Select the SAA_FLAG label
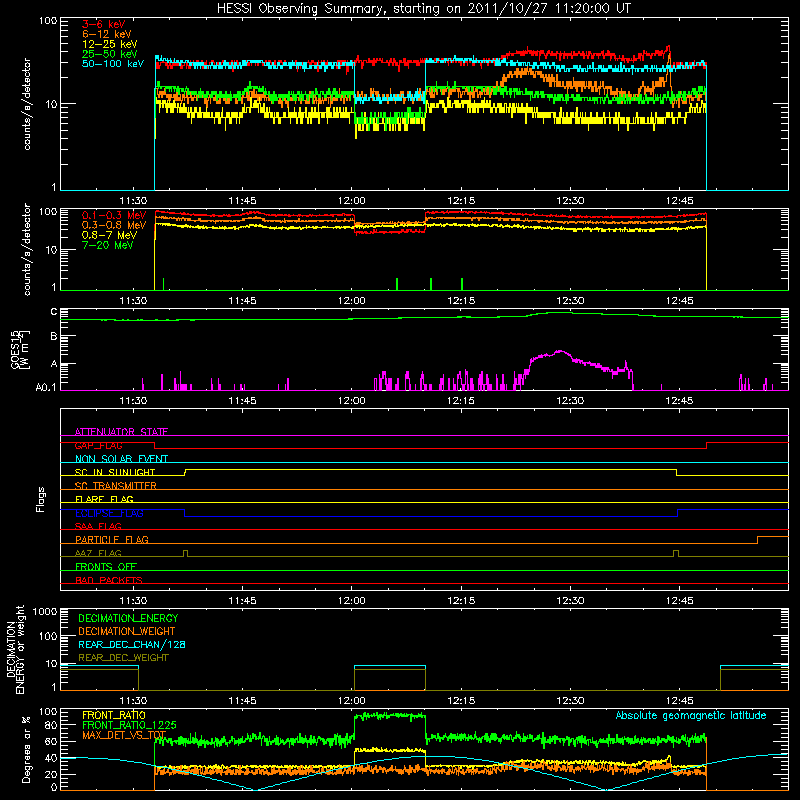The height and width of the screenshot is (800, 800). pyautogui.click(x=98, y=526)
